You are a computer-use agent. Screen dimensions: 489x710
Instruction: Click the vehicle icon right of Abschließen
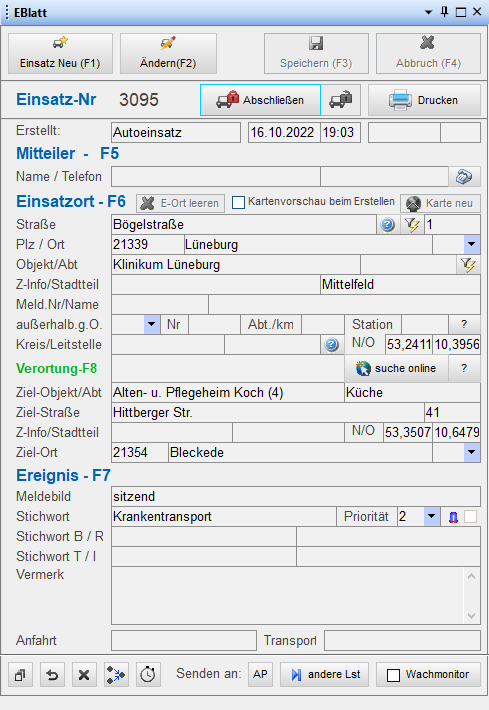[341, 100]
